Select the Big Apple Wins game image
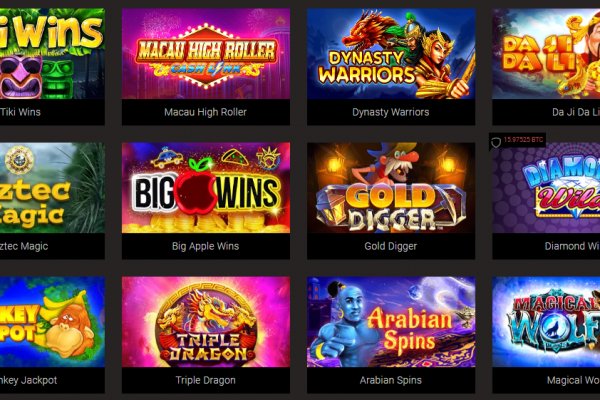Screen dimensions: 600x400 click(x=206, y=188)
